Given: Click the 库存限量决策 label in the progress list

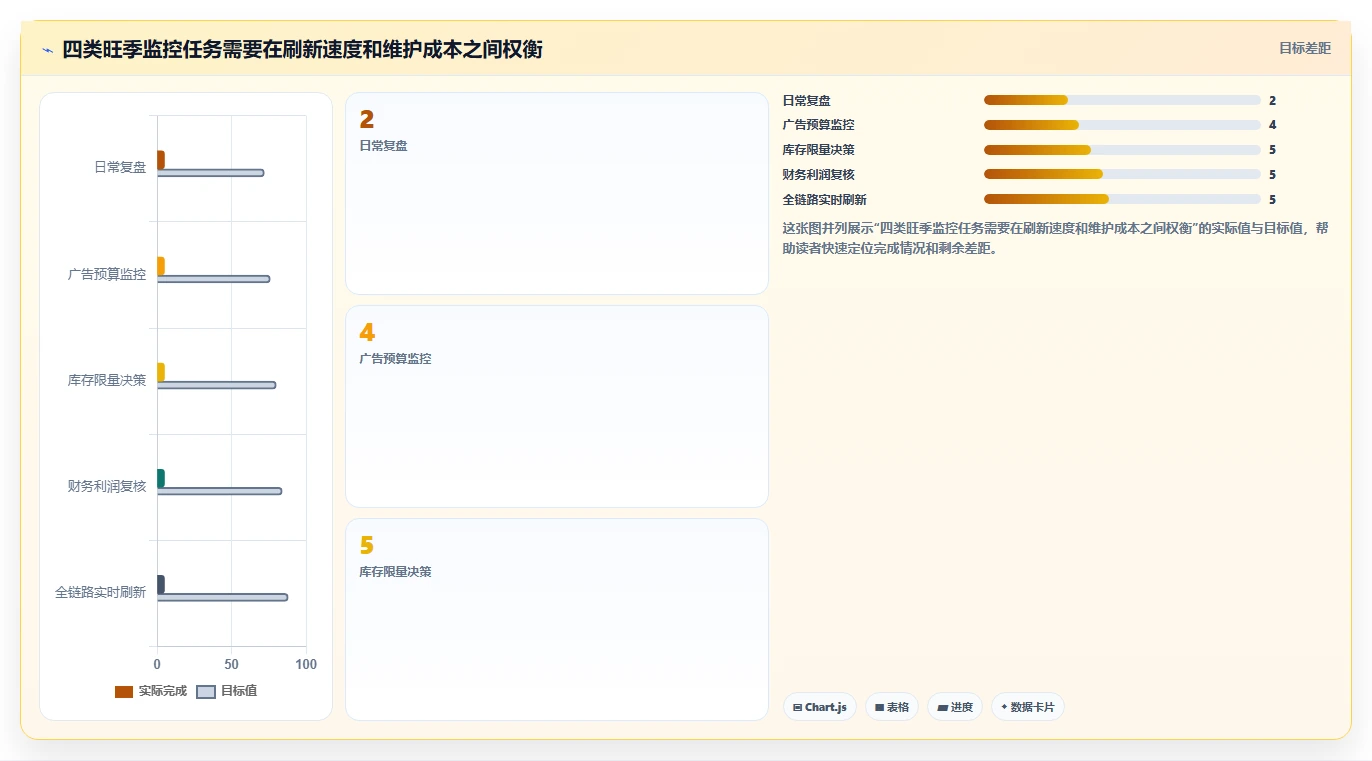Looking at the screenshot, I should tap(818, 150).
